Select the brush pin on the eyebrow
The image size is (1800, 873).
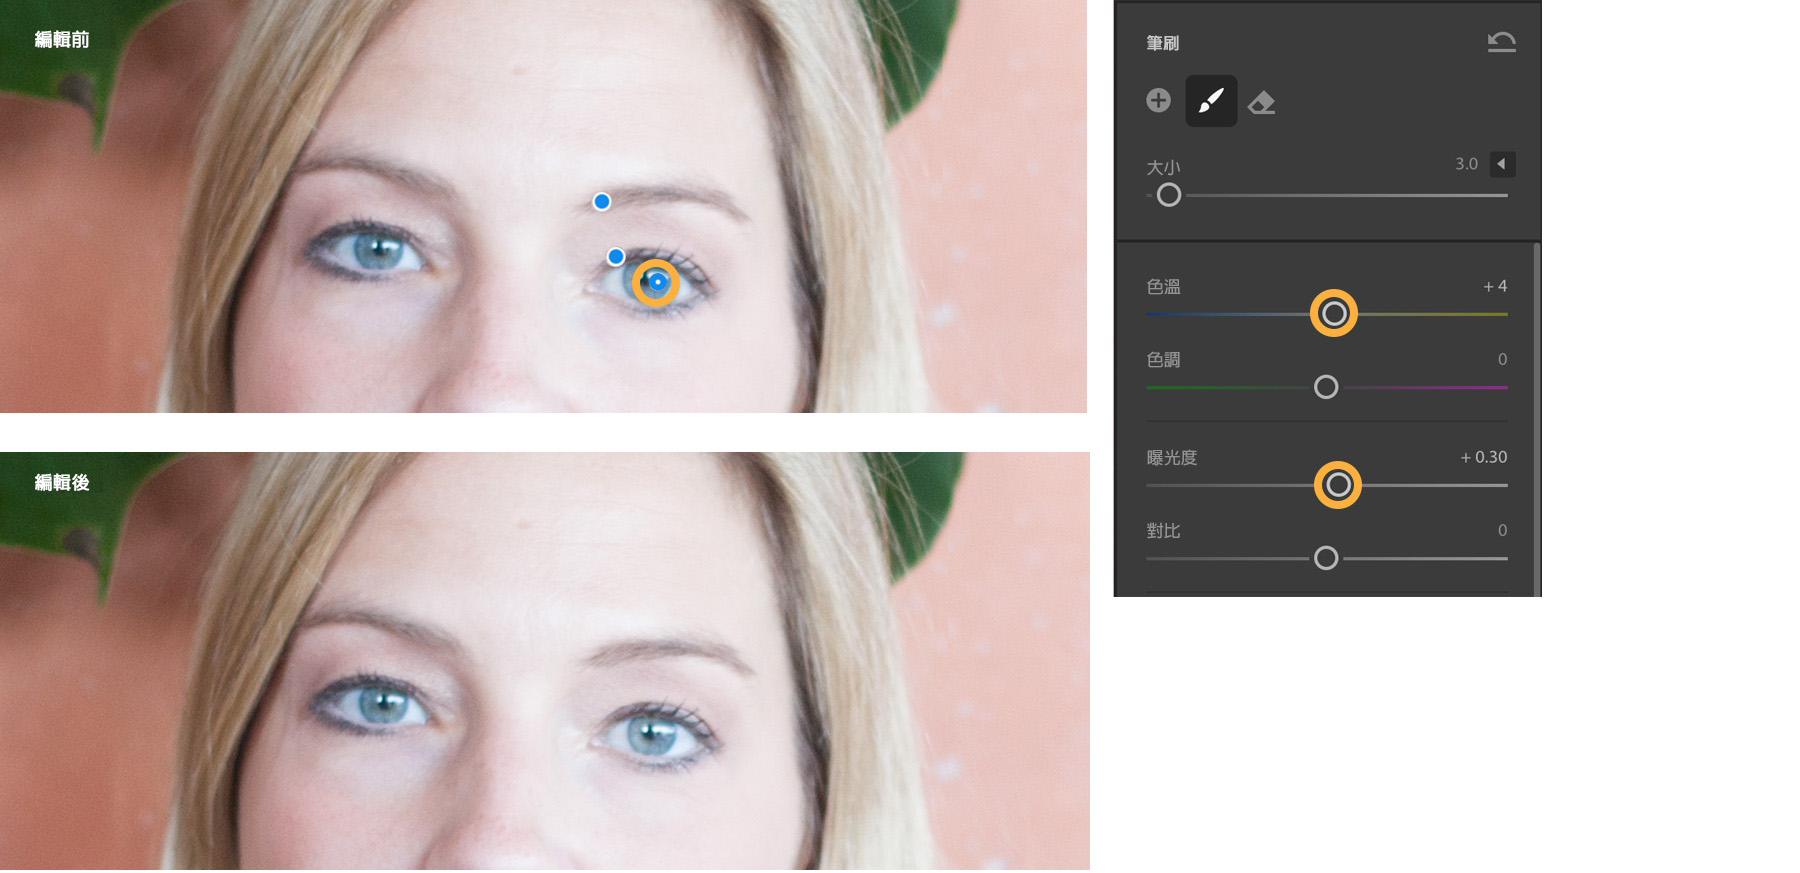point(602,202)
